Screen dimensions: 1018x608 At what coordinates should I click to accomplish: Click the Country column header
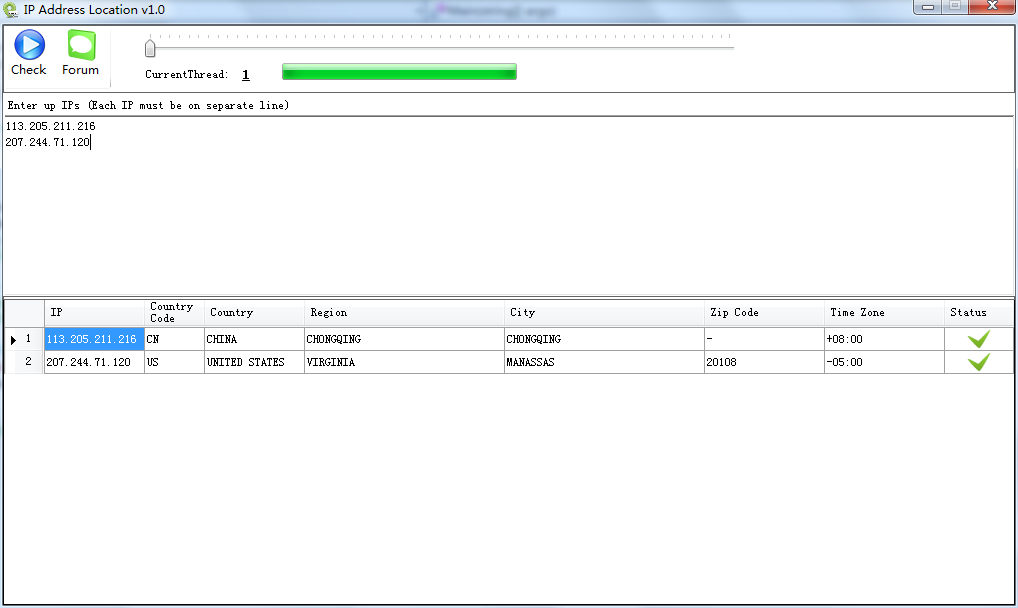coord(254,313)
